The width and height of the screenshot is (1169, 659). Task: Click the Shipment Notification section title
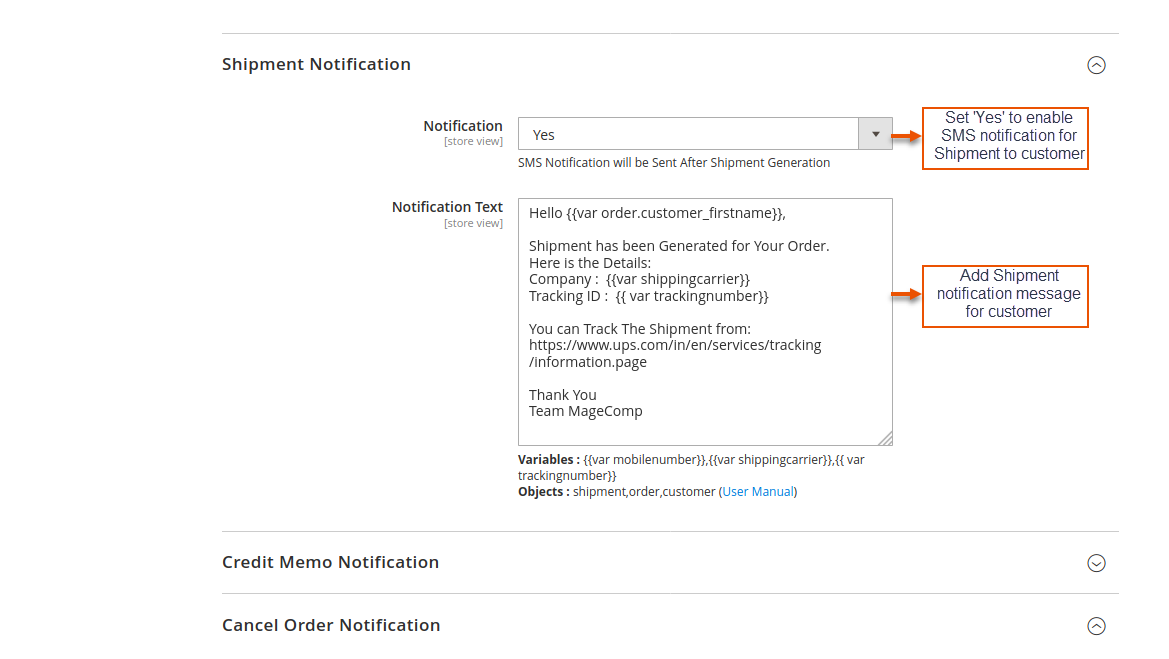tap(316, 64)
